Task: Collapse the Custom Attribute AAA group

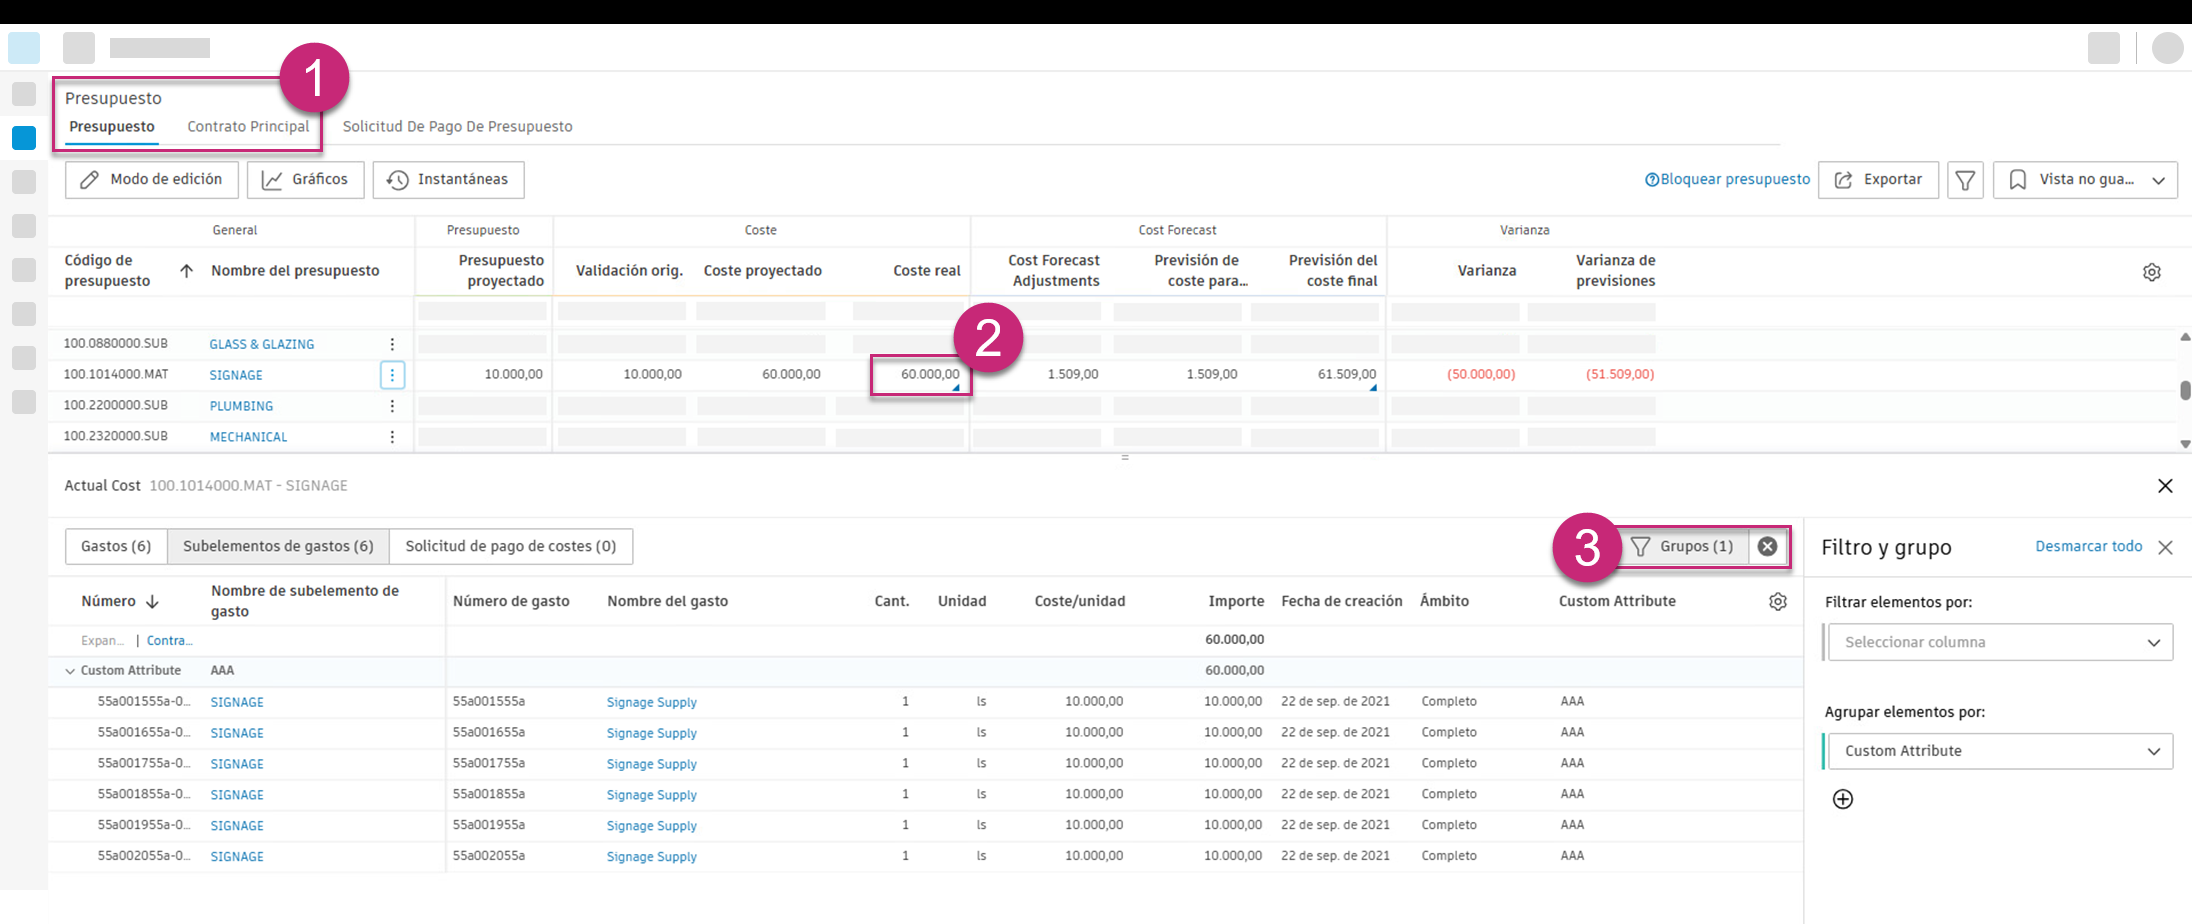Action: (x=70, y=671)
